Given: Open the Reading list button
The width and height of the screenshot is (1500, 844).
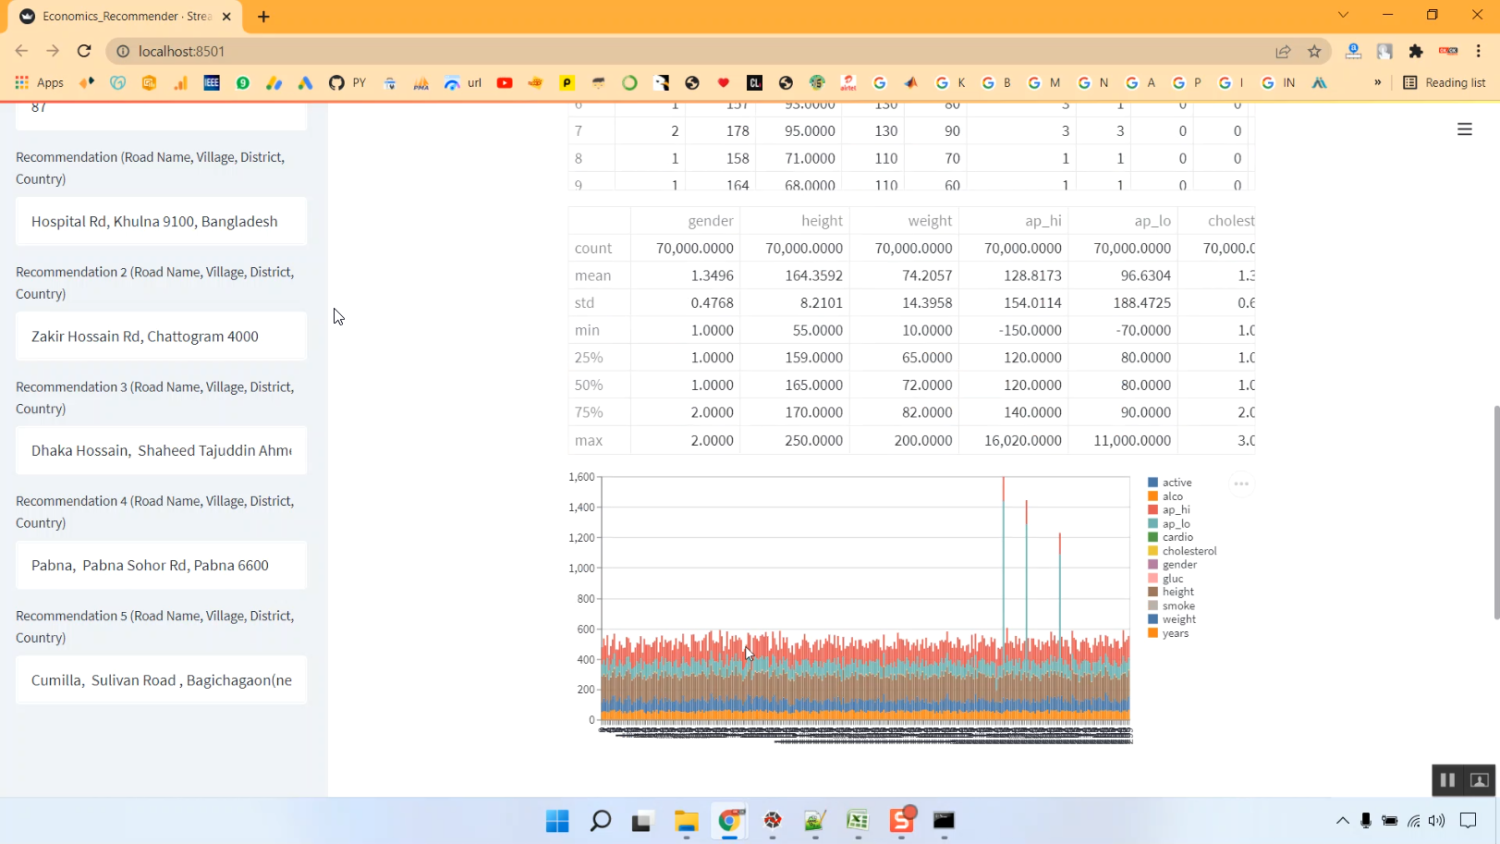Looking at the screenshot, I should [x=1444, y=82].
